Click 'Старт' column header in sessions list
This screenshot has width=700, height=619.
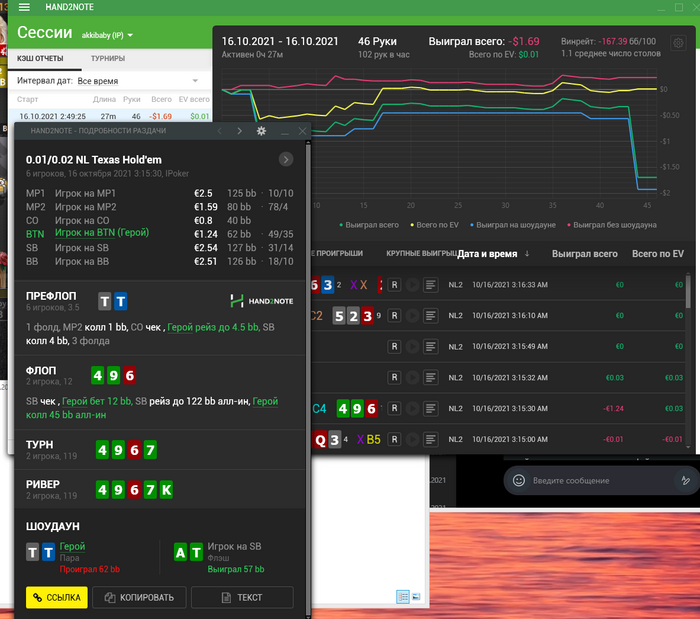point(27,99)
